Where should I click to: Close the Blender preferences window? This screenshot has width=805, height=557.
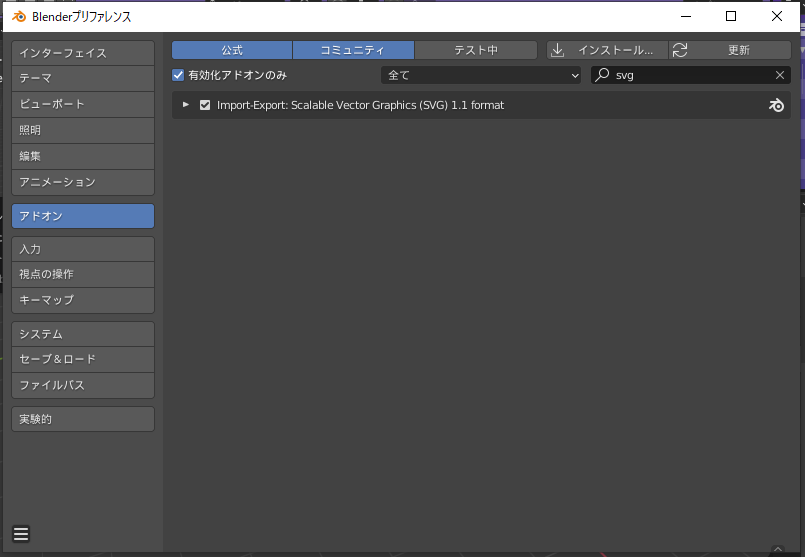point(777,16)
